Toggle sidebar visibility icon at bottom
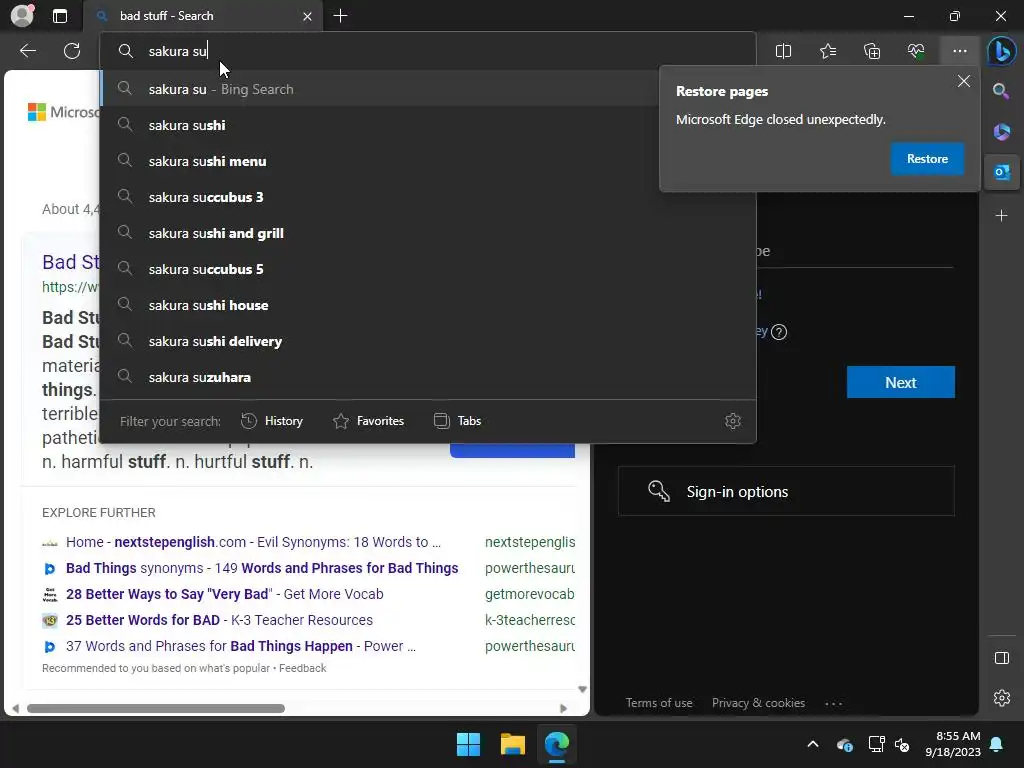The width and height of the screenshot is (1024, 768). click(x=1001, y=658)
